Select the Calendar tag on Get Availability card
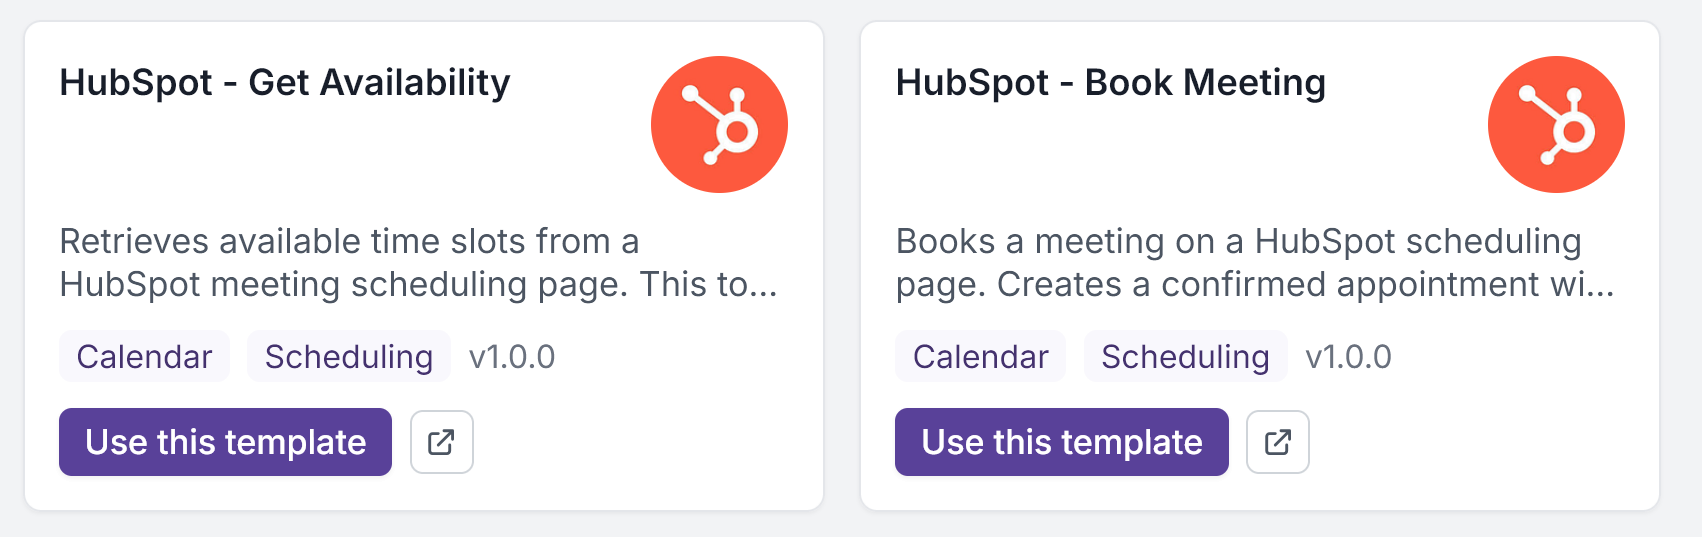The image size is (1702, 537). [144, 357]
